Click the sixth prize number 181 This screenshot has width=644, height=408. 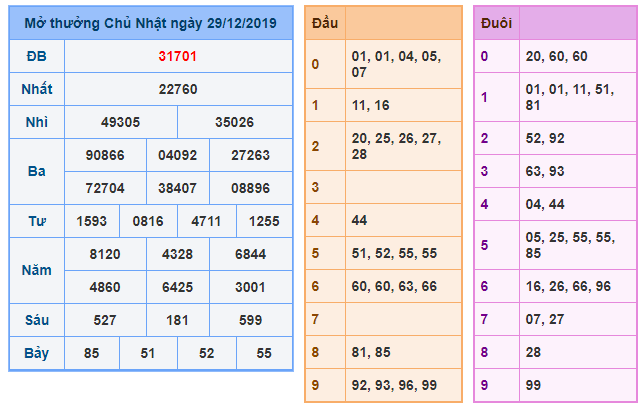178,319
